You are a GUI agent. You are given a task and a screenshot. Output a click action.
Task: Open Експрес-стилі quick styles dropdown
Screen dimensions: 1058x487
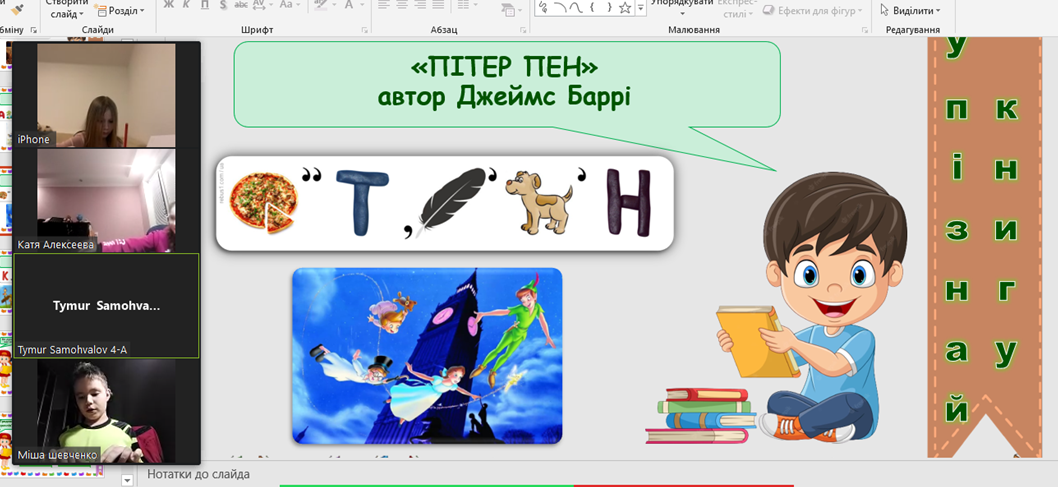click(x=735, y=8)
